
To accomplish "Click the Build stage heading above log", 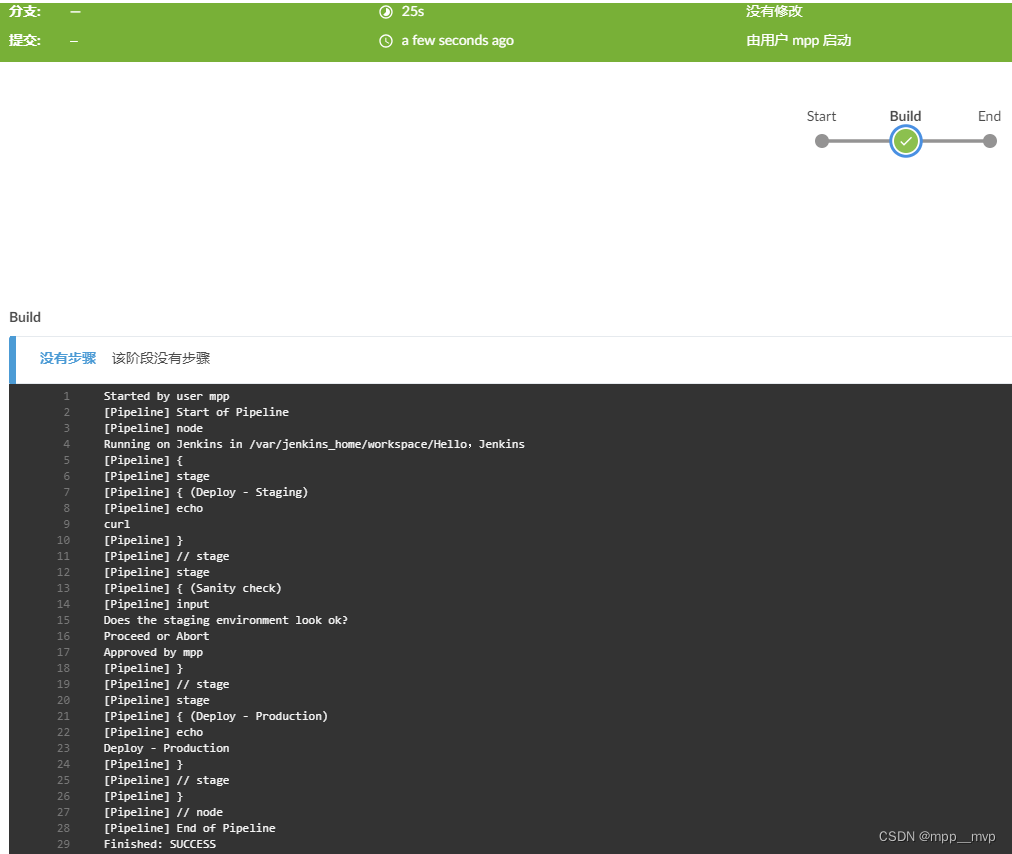I will pos(25,317).
